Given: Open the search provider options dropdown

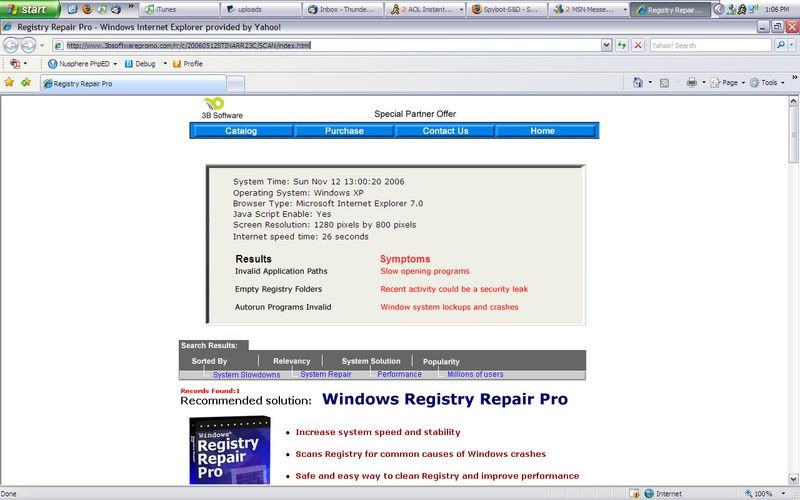Looking at the screenshot, I should (792, 45).
